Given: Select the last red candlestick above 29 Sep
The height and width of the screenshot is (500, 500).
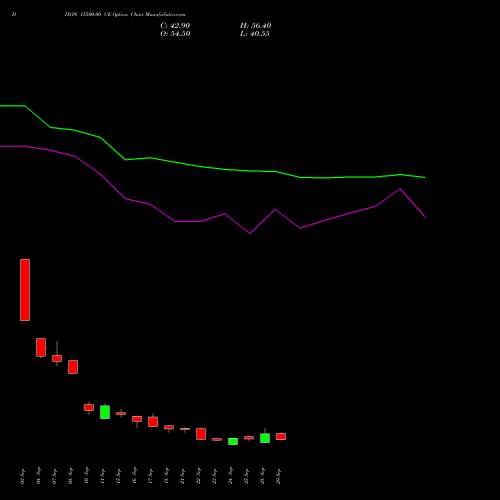Looking at the screenshot, I should (x=281, y=437).
